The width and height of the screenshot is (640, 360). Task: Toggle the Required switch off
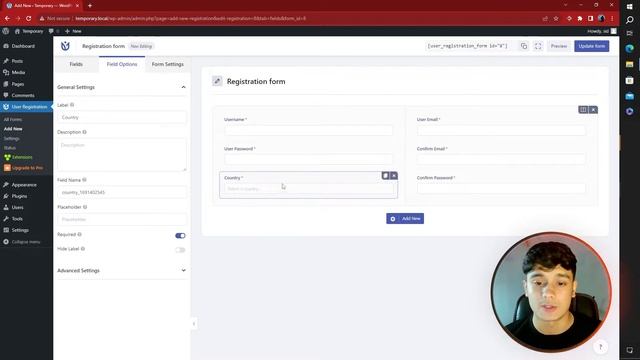point(180,236)
